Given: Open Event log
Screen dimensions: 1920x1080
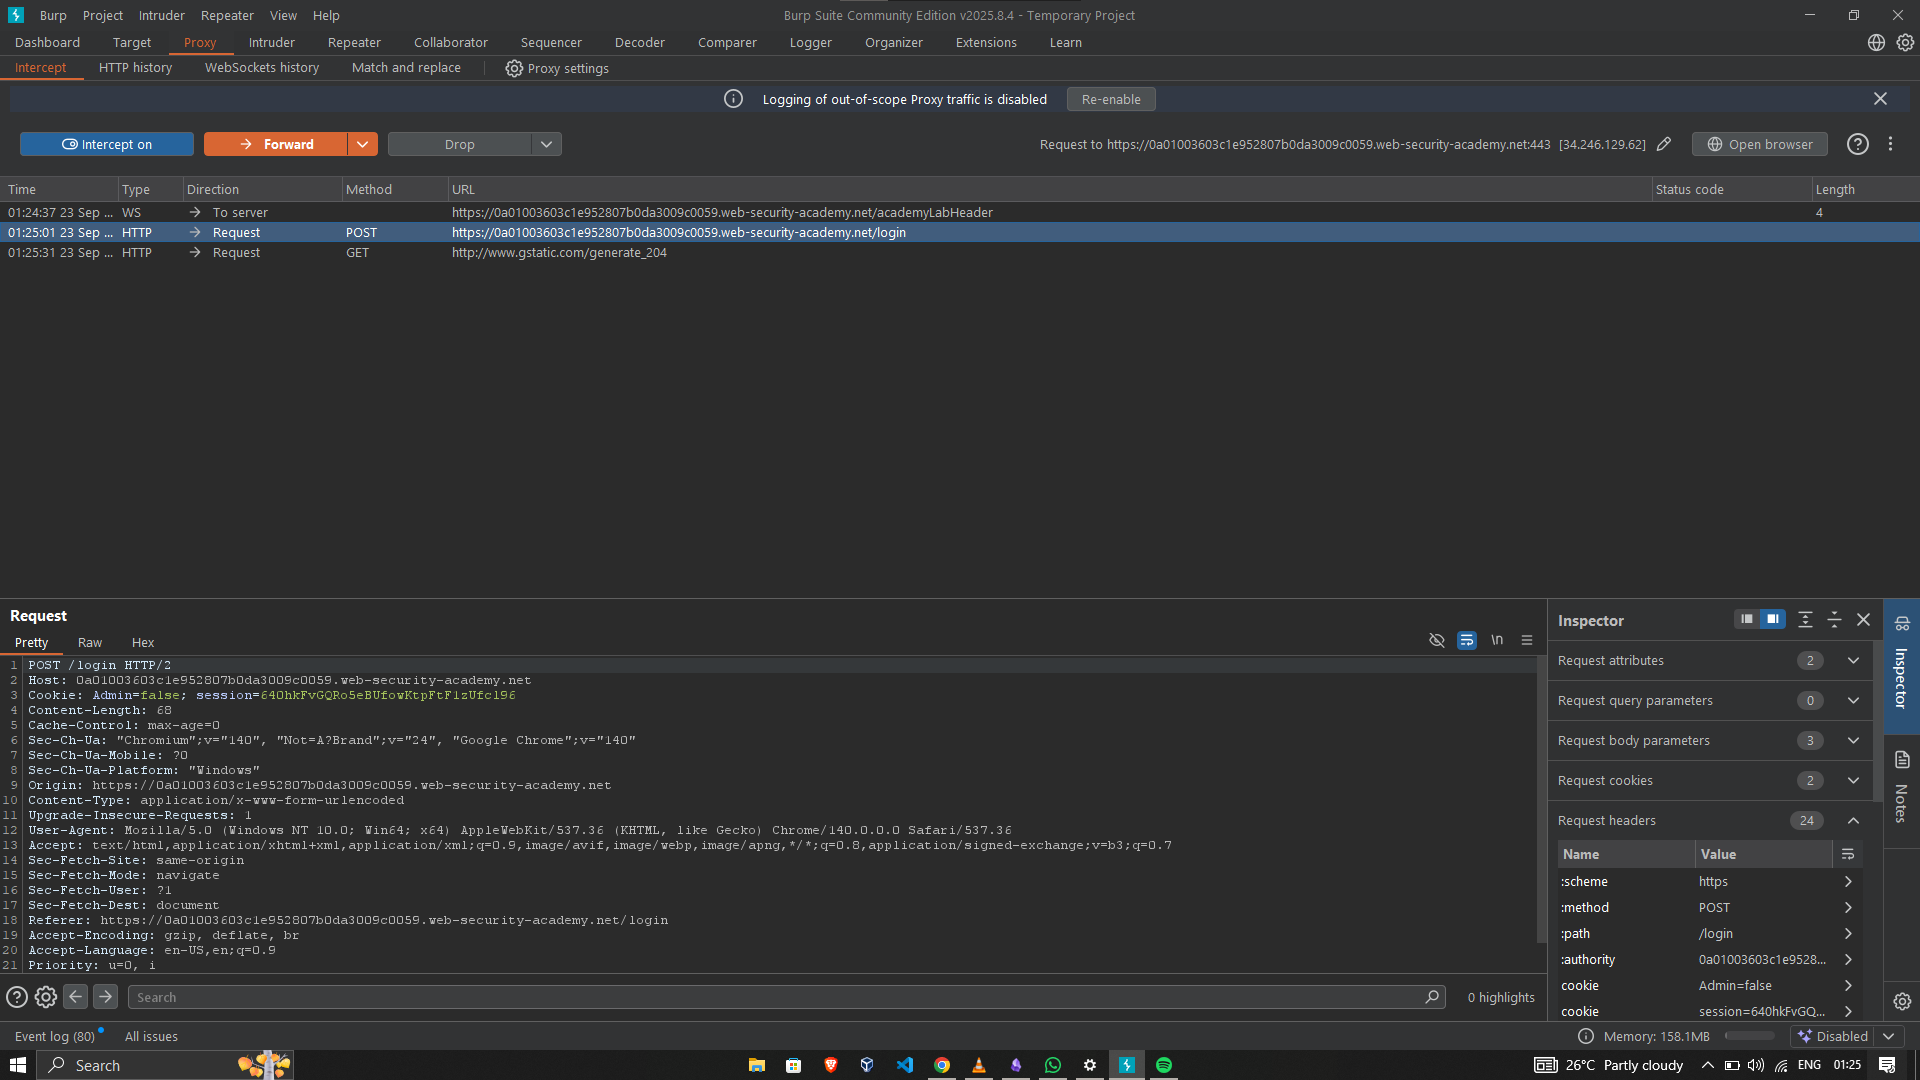Looking at the screenshot, I should click(55, 1037).
